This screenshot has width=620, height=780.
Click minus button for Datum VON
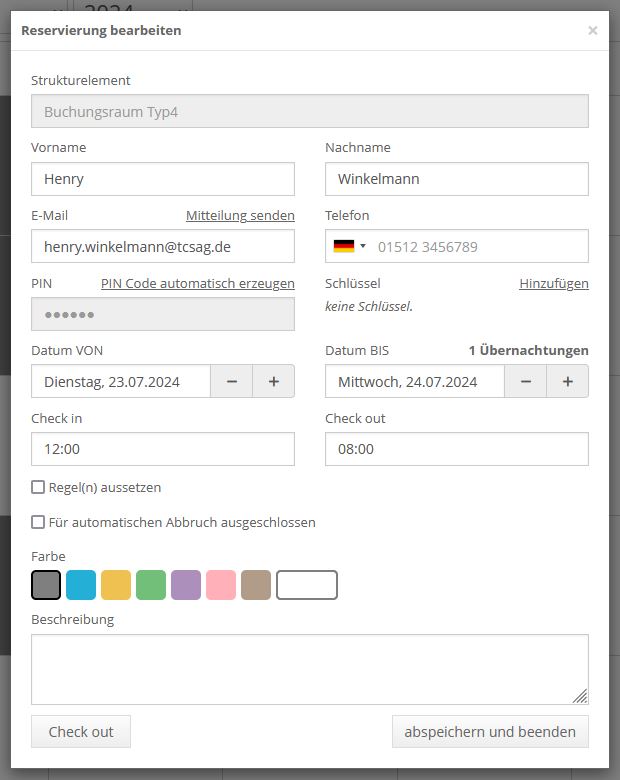tap(232, 381)
